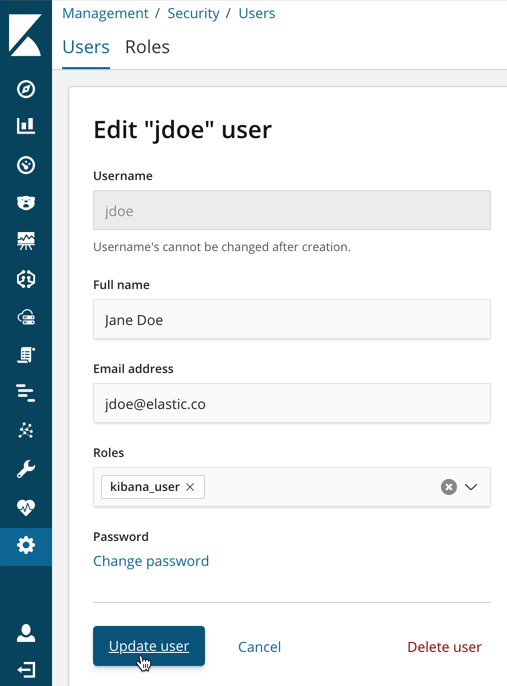Click the Update user button
507x686 pixels.
[x=149, y=646]
